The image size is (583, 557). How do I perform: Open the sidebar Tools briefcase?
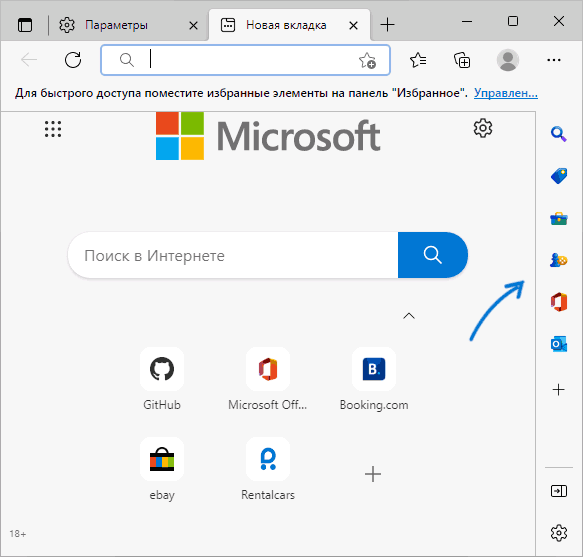point(559,219)
